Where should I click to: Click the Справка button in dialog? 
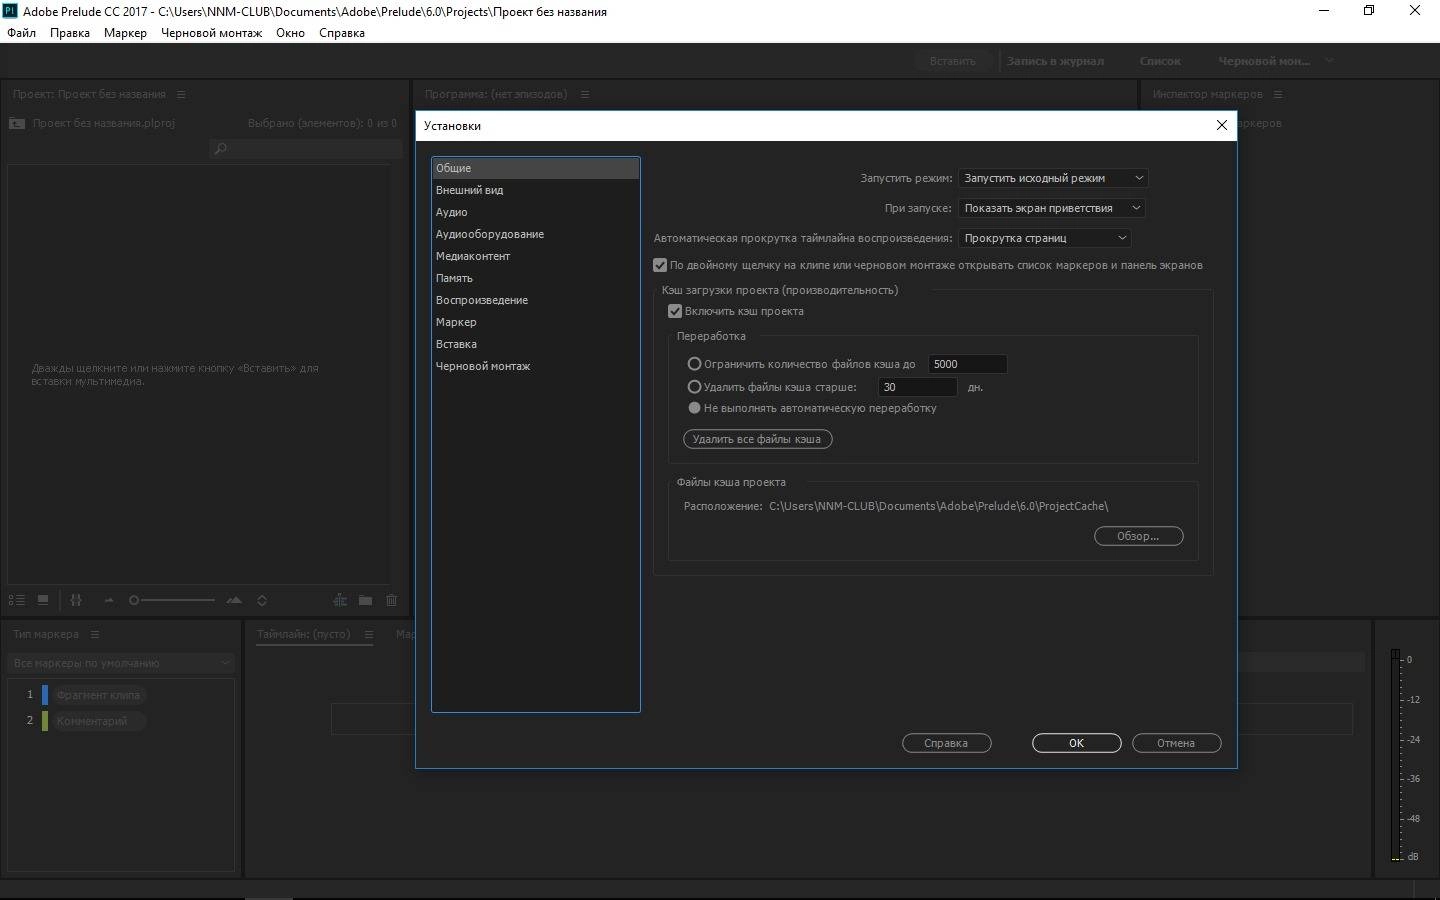[946, 743]
